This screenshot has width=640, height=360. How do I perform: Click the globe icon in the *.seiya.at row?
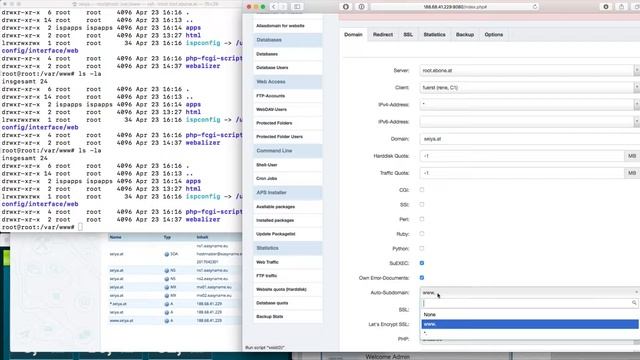[167, 304]
